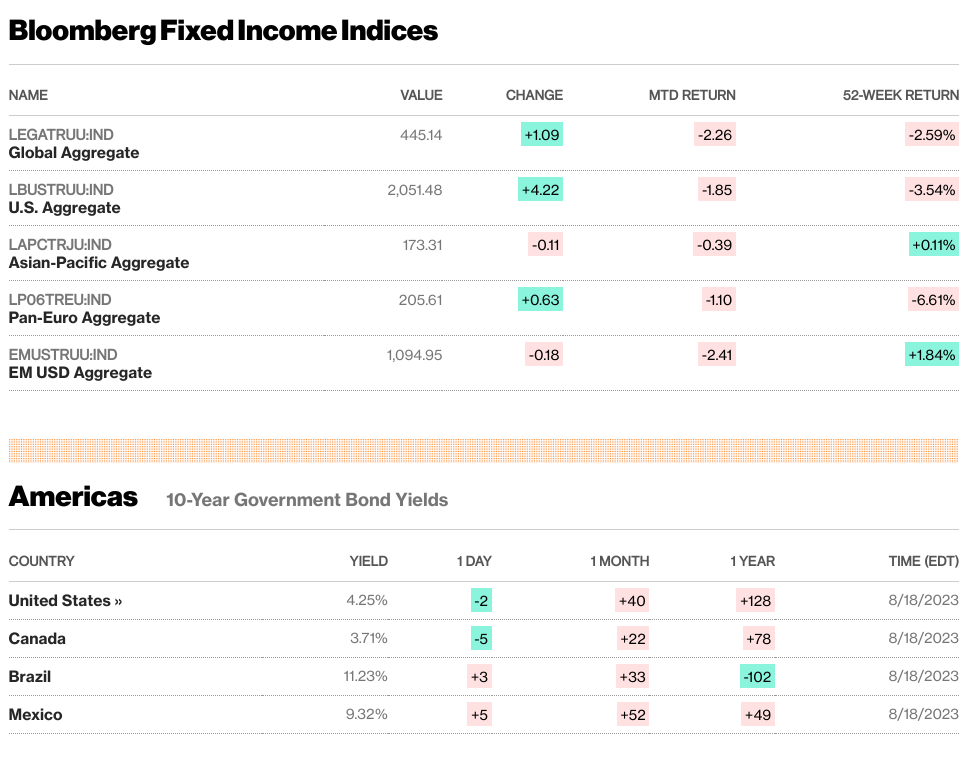Click the LEGATRUU:IND ticker
This screenshot has height=774, width=967.
coord(61,134)
